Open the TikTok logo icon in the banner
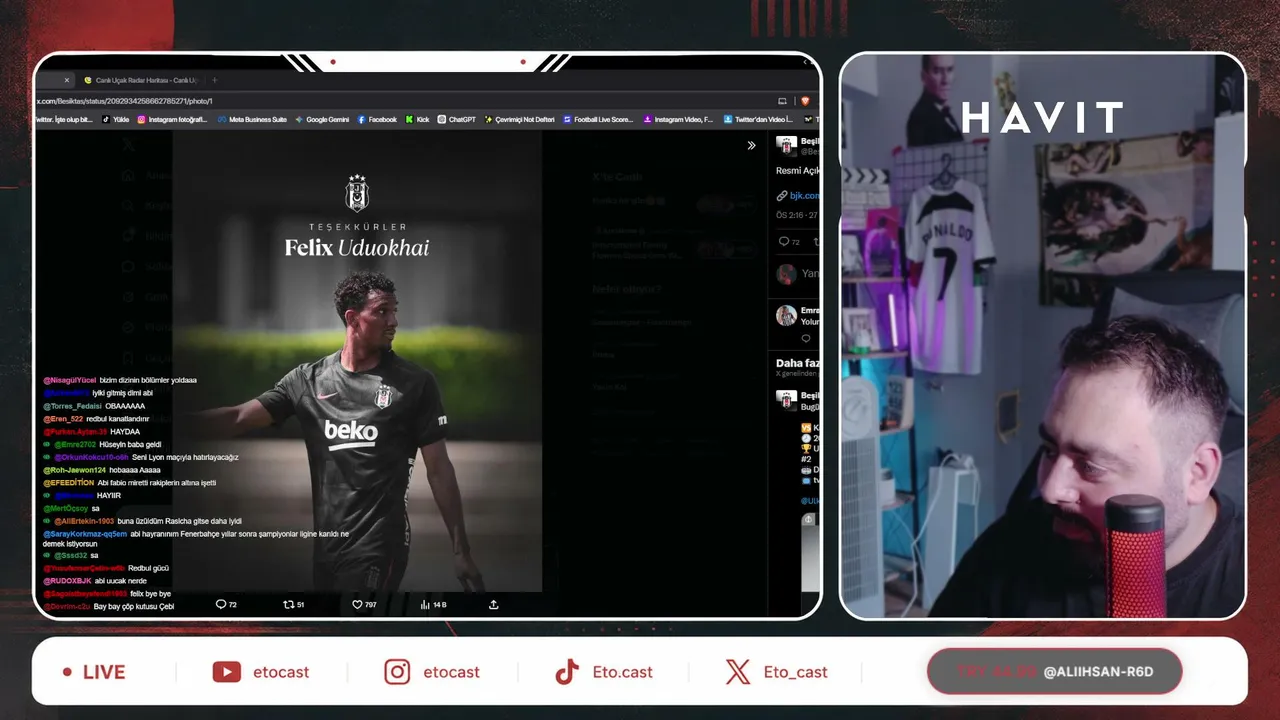 (567, 672)
